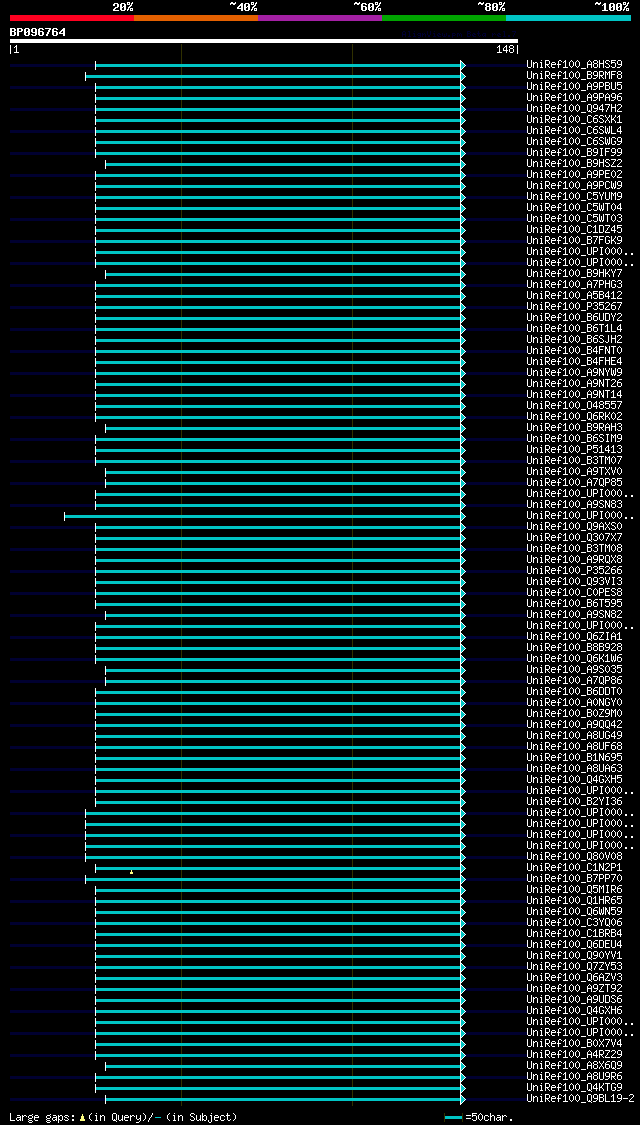The image size is (640, 1125).
Task: Open hit UniRef100_B9RMF8
Action: (574, 75)
